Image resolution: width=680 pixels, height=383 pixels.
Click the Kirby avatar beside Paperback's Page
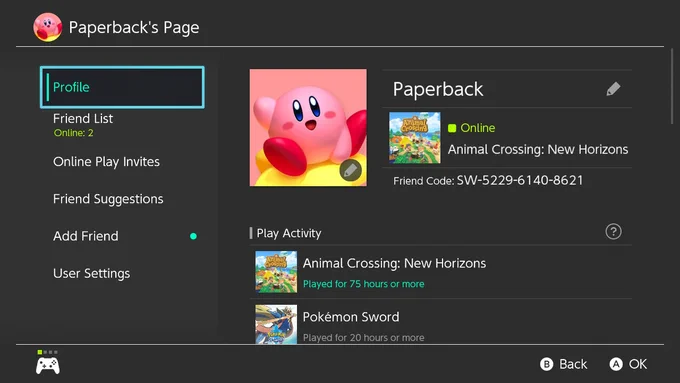[x=48, y=27]
